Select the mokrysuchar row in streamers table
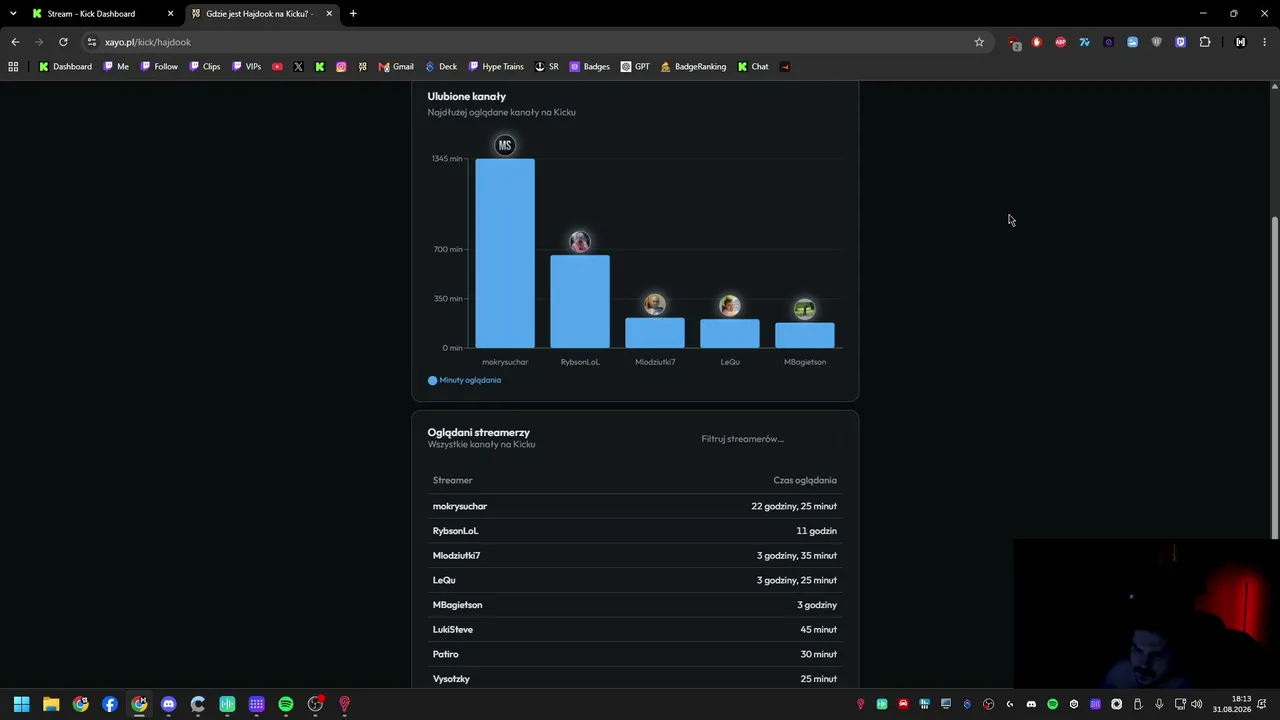Screen dimensions: 1280x720 [x=635, y=506]
